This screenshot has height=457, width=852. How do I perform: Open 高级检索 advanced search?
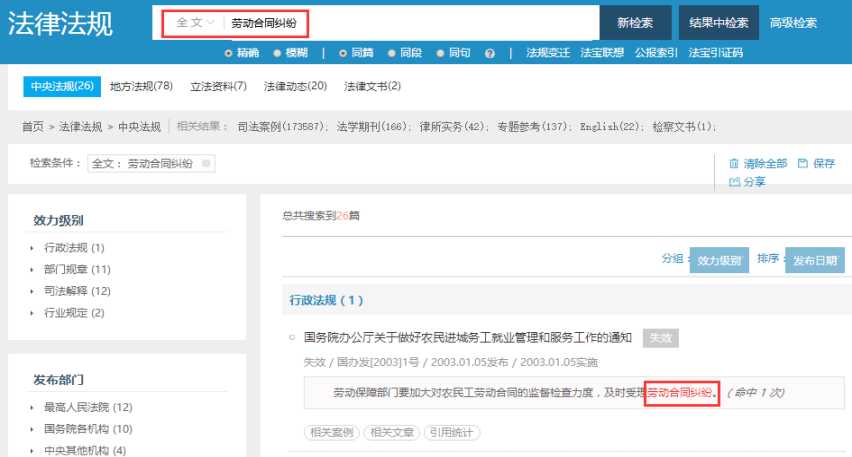pyautogui.click(x=793, y=23)
